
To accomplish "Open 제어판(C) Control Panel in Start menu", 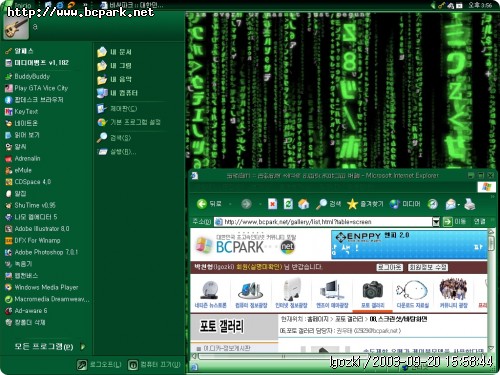I will 117,108.
